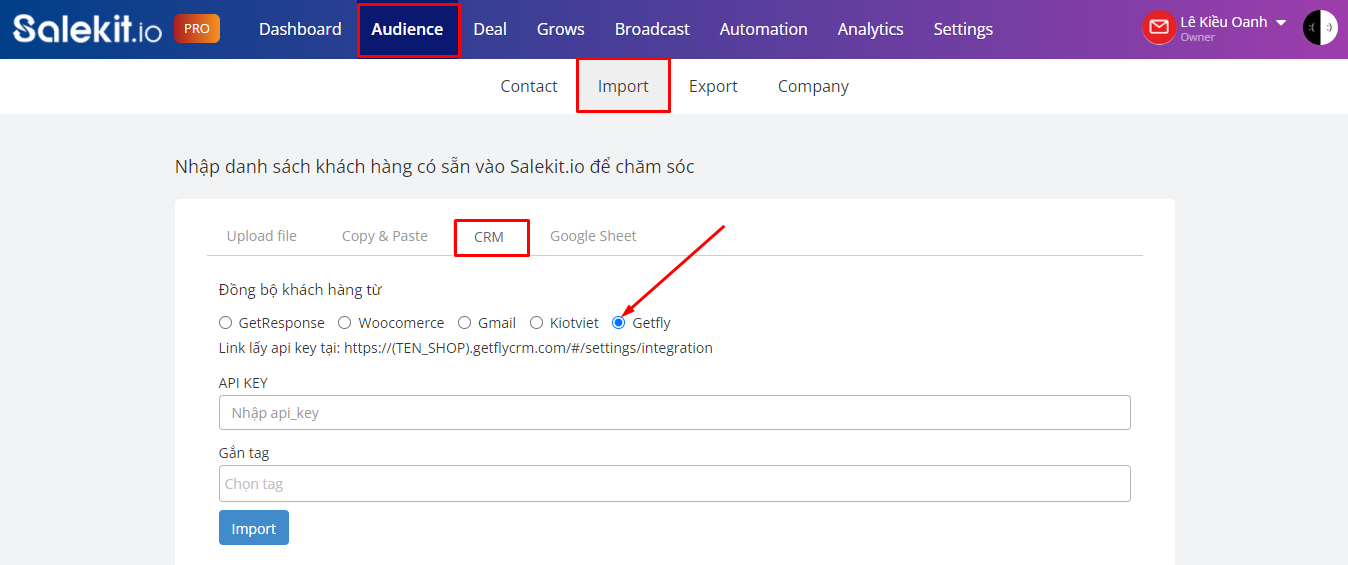This screenshot has height=565, width=1348.
Task: Click the black and white avatar icon
Action: point(1320,28)
